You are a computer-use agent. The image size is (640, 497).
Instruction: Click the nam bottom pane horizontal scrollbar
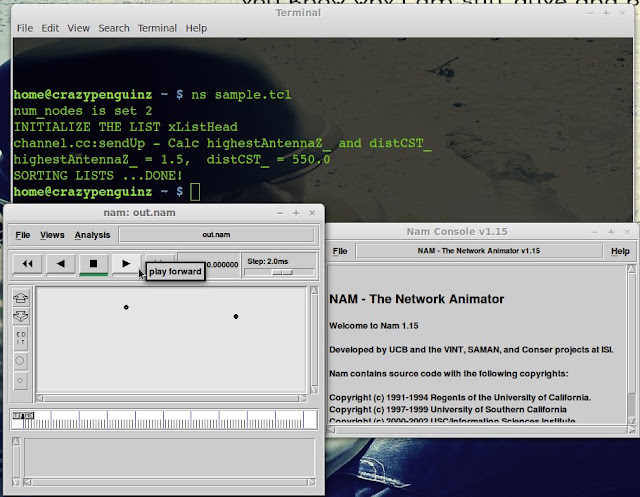point(169,482)
